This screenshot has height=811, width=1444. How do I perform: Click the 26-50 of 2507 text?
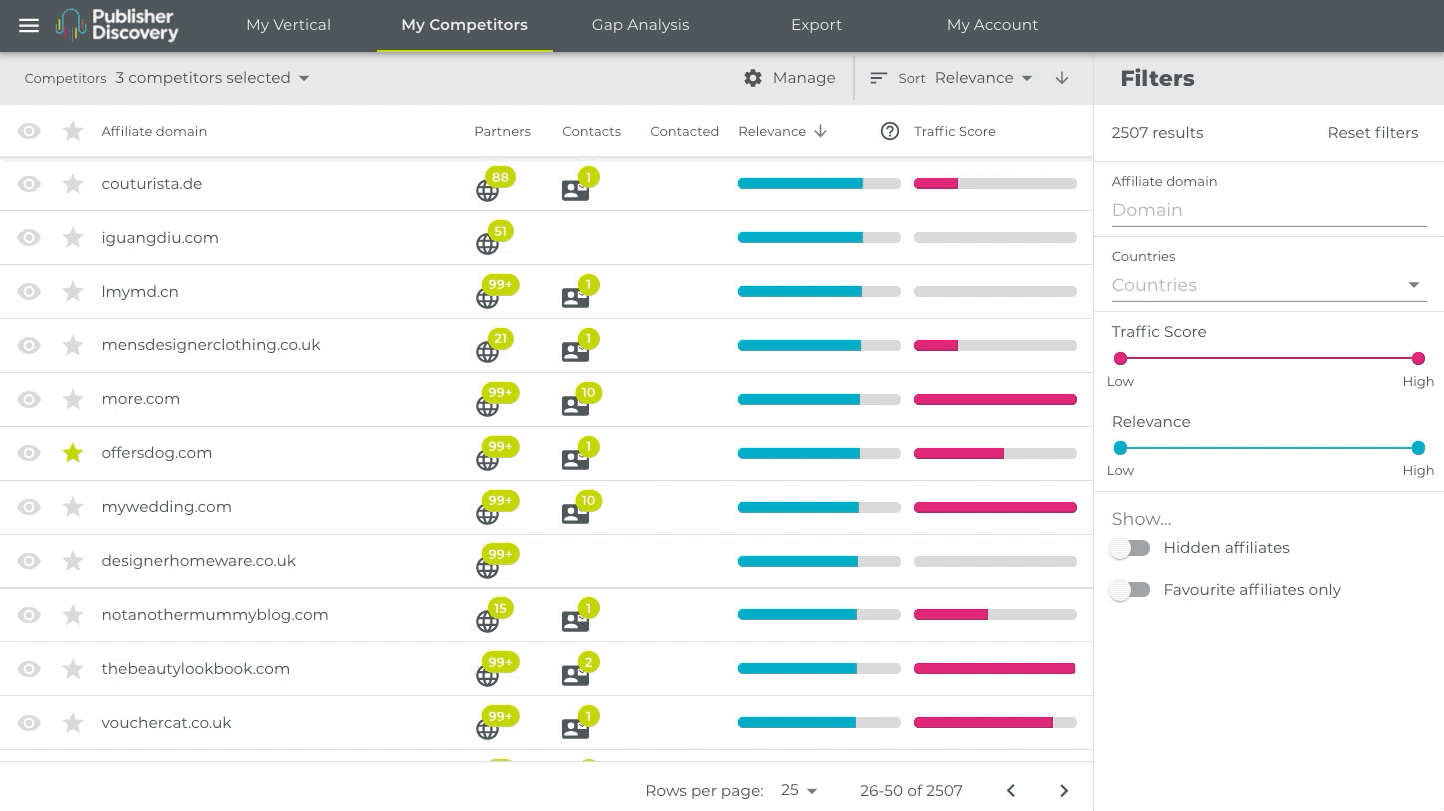point(911,791)
